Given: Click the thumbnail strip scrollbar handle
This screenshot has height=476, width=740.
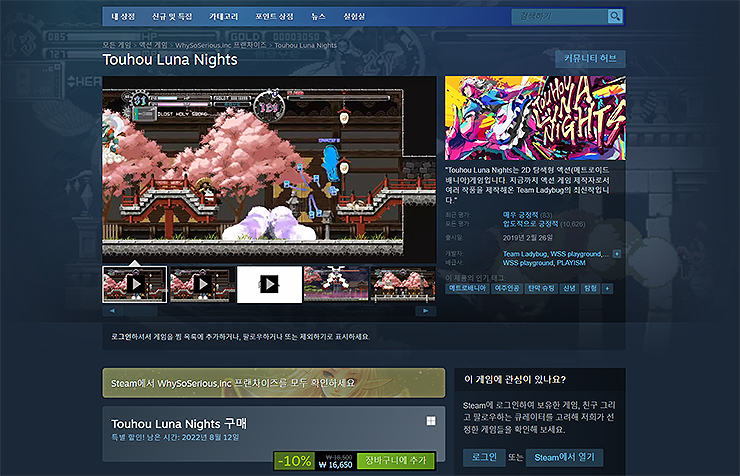Looking at the screenshot, I should coord(140,311).
